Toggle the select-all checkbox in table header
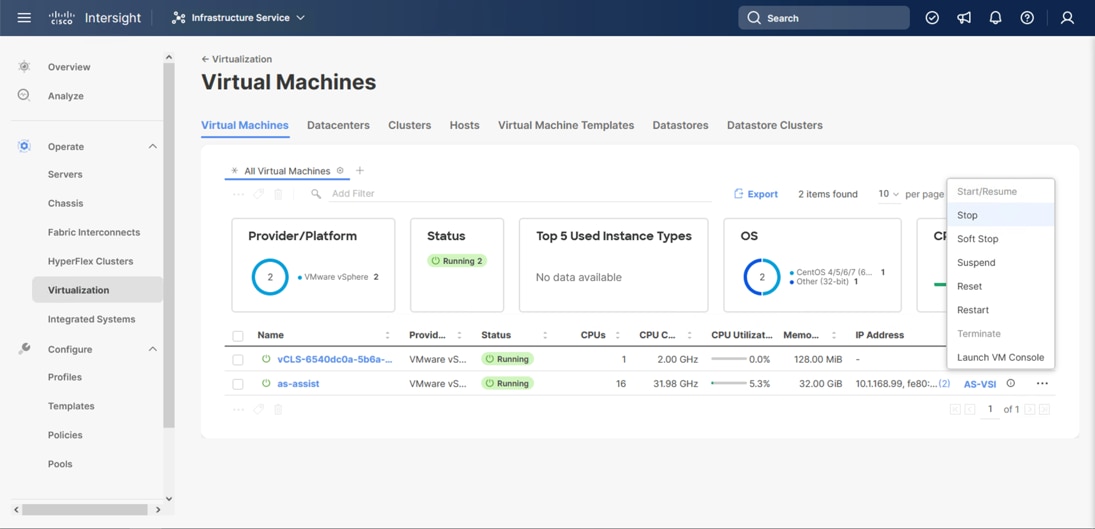The height and width of the screenshot is (529, 1095). [238, 336]
